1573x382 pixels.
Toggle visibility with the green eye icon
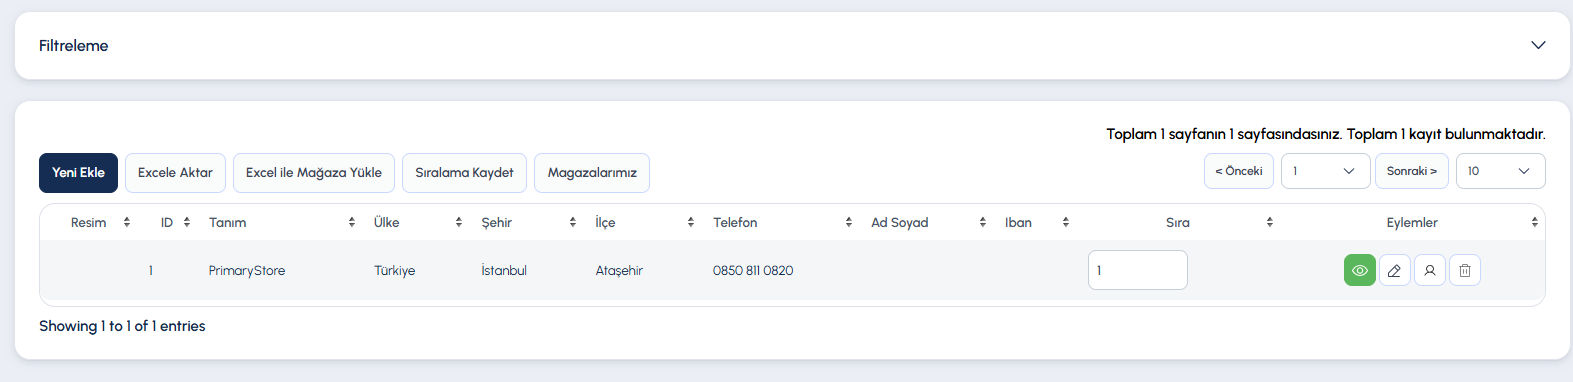[x=1359, y=270]
